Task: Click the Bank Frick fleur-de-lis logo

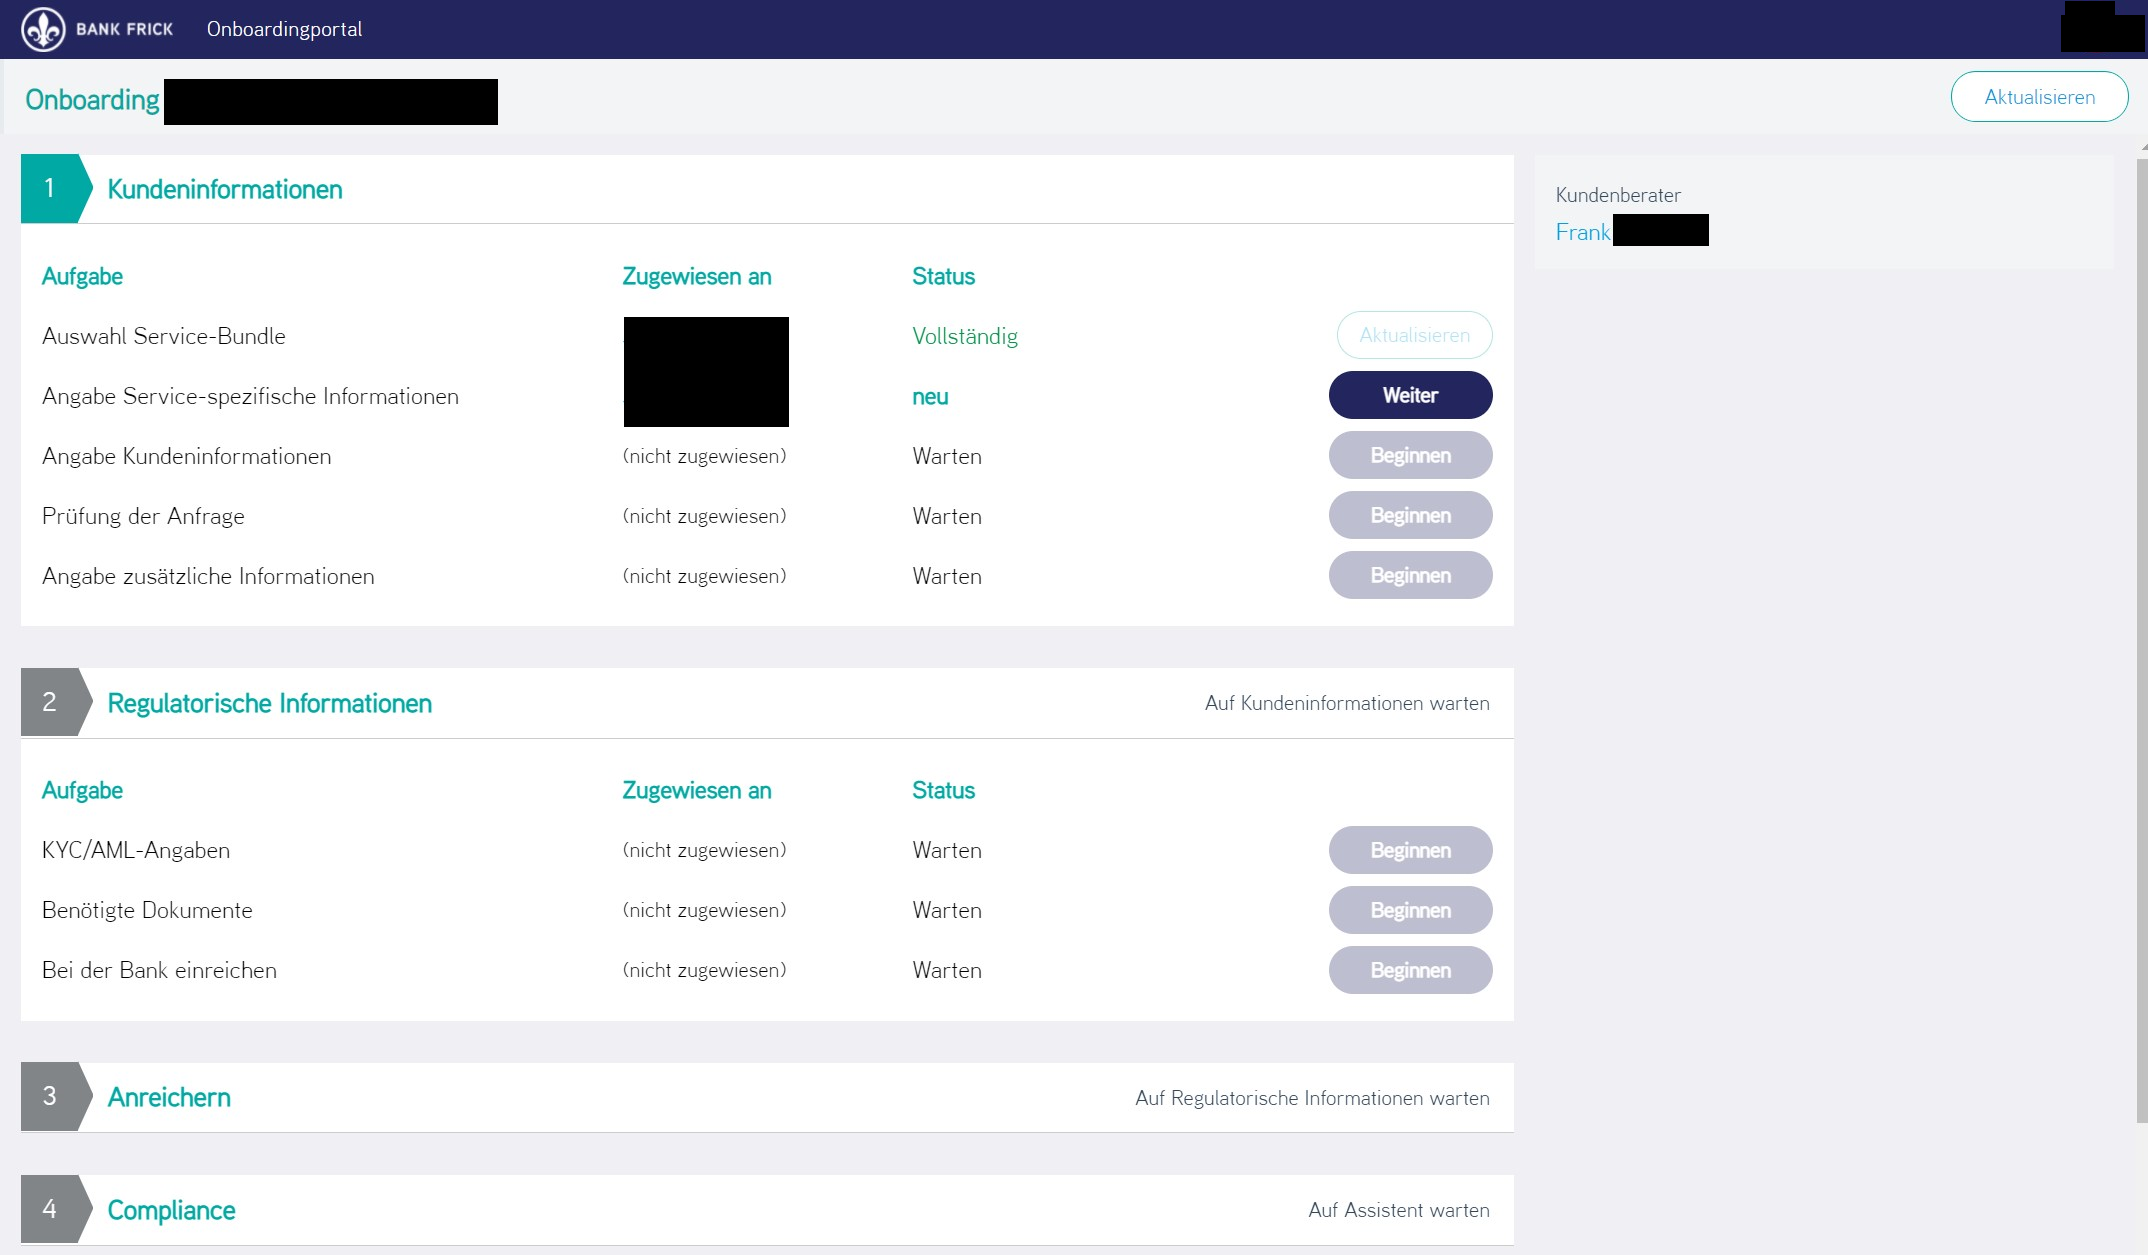Action: [x=42, y=29]
